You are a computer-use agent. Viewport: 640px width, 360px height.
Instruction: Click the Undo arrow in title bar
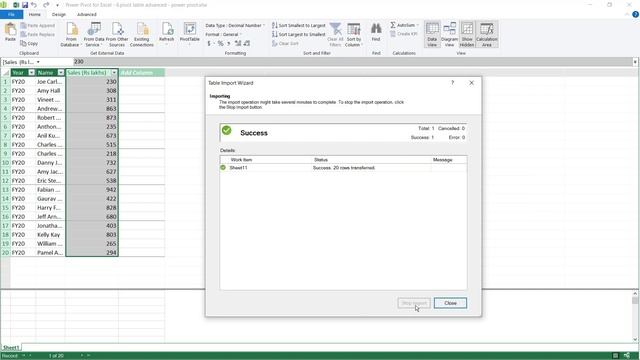(34, 5)
